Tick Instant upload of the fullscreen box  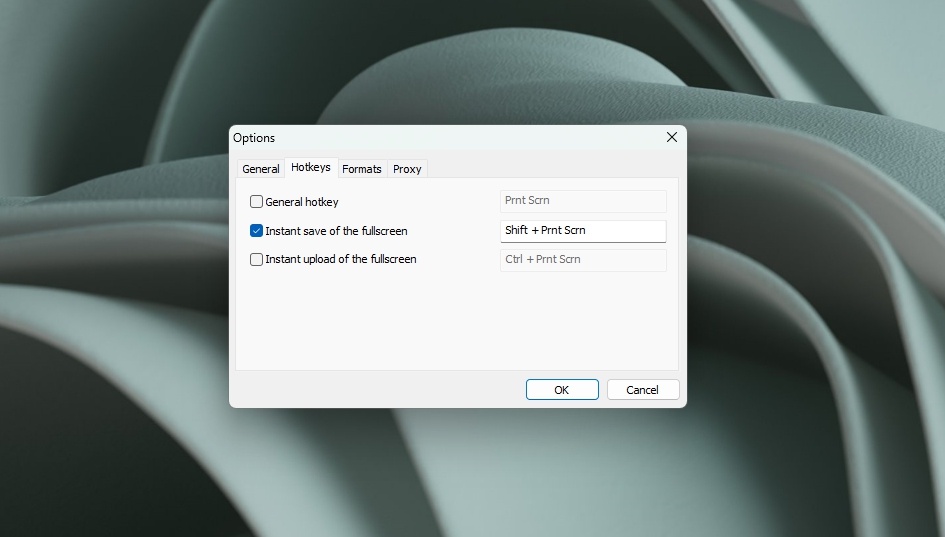pos(256,259)
